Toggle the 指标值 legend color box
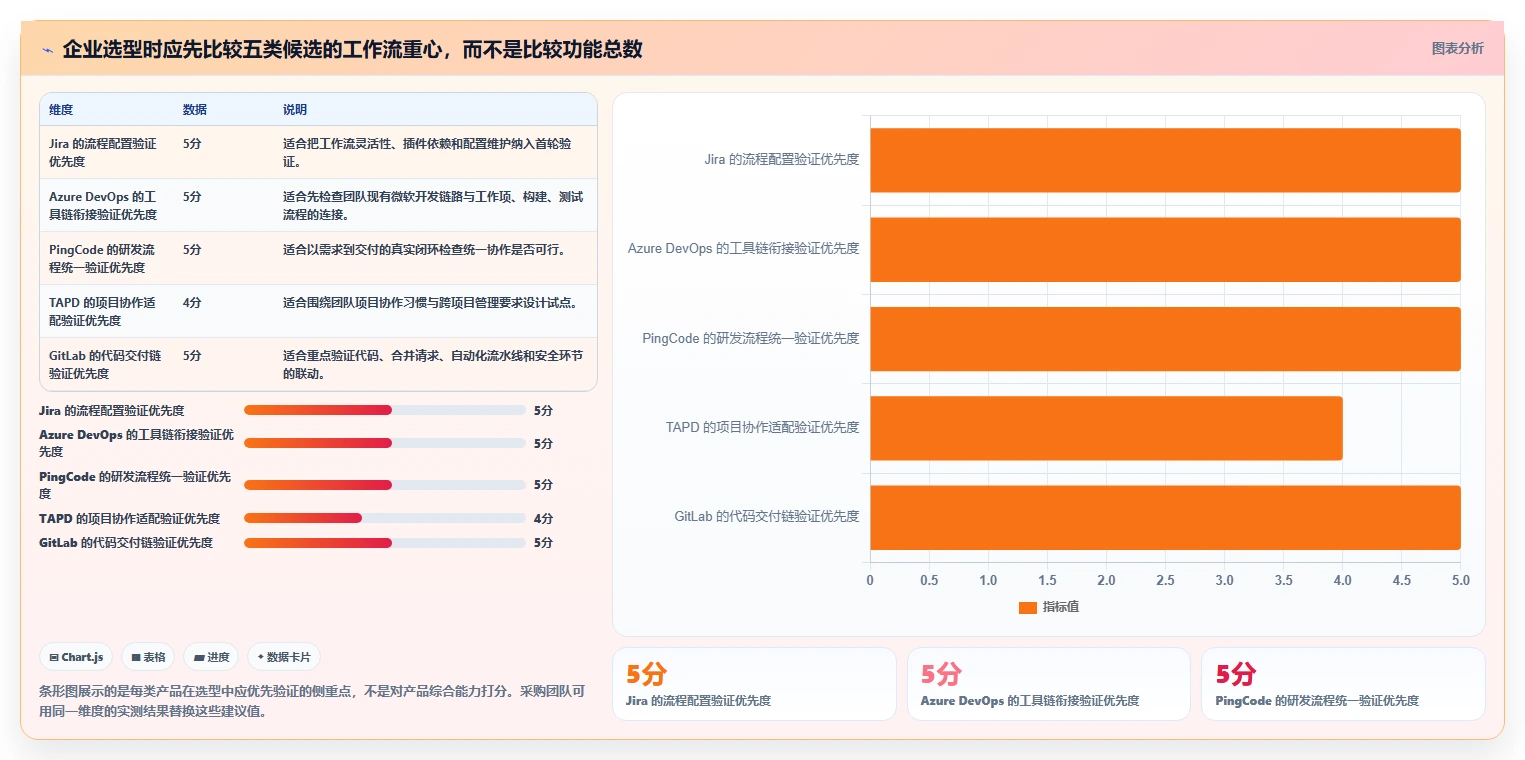Image resolution: width=1525 pixels, height=760 pixels. click(1027, 607)
